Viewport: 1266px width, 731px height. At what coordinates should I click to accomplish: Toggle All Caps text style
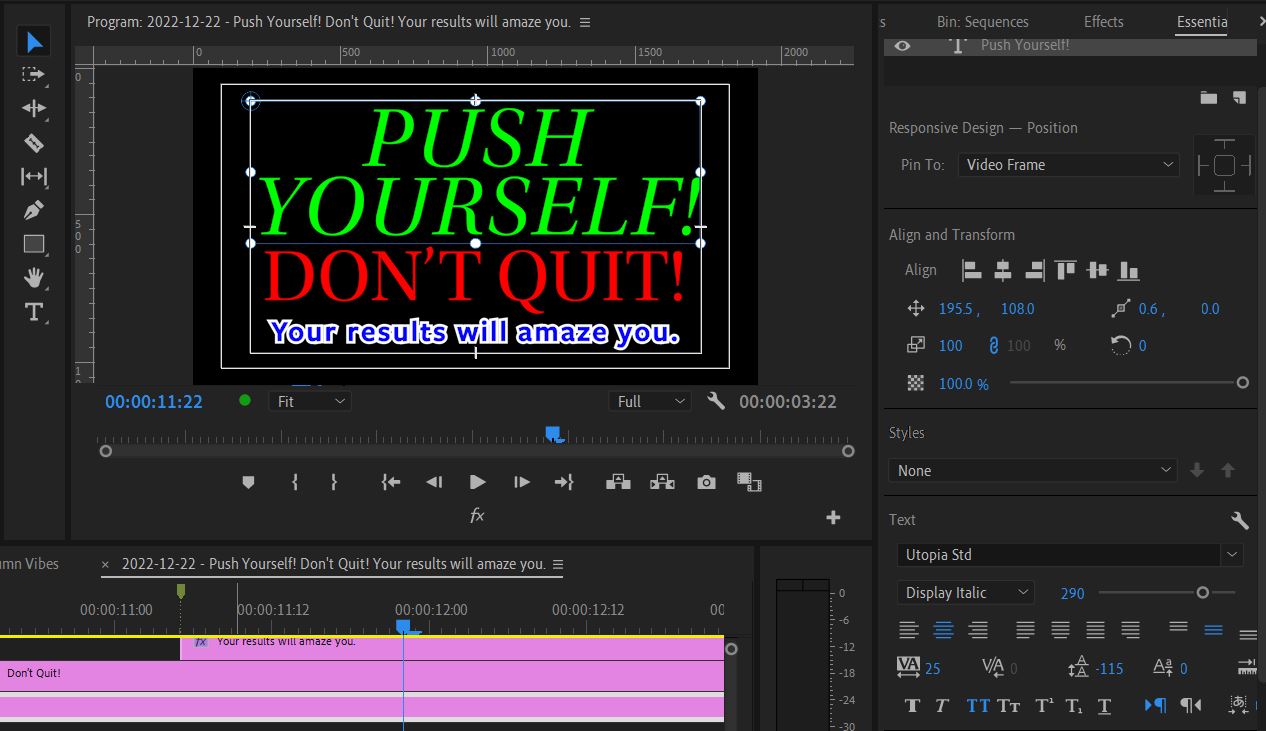coord(976,706)
